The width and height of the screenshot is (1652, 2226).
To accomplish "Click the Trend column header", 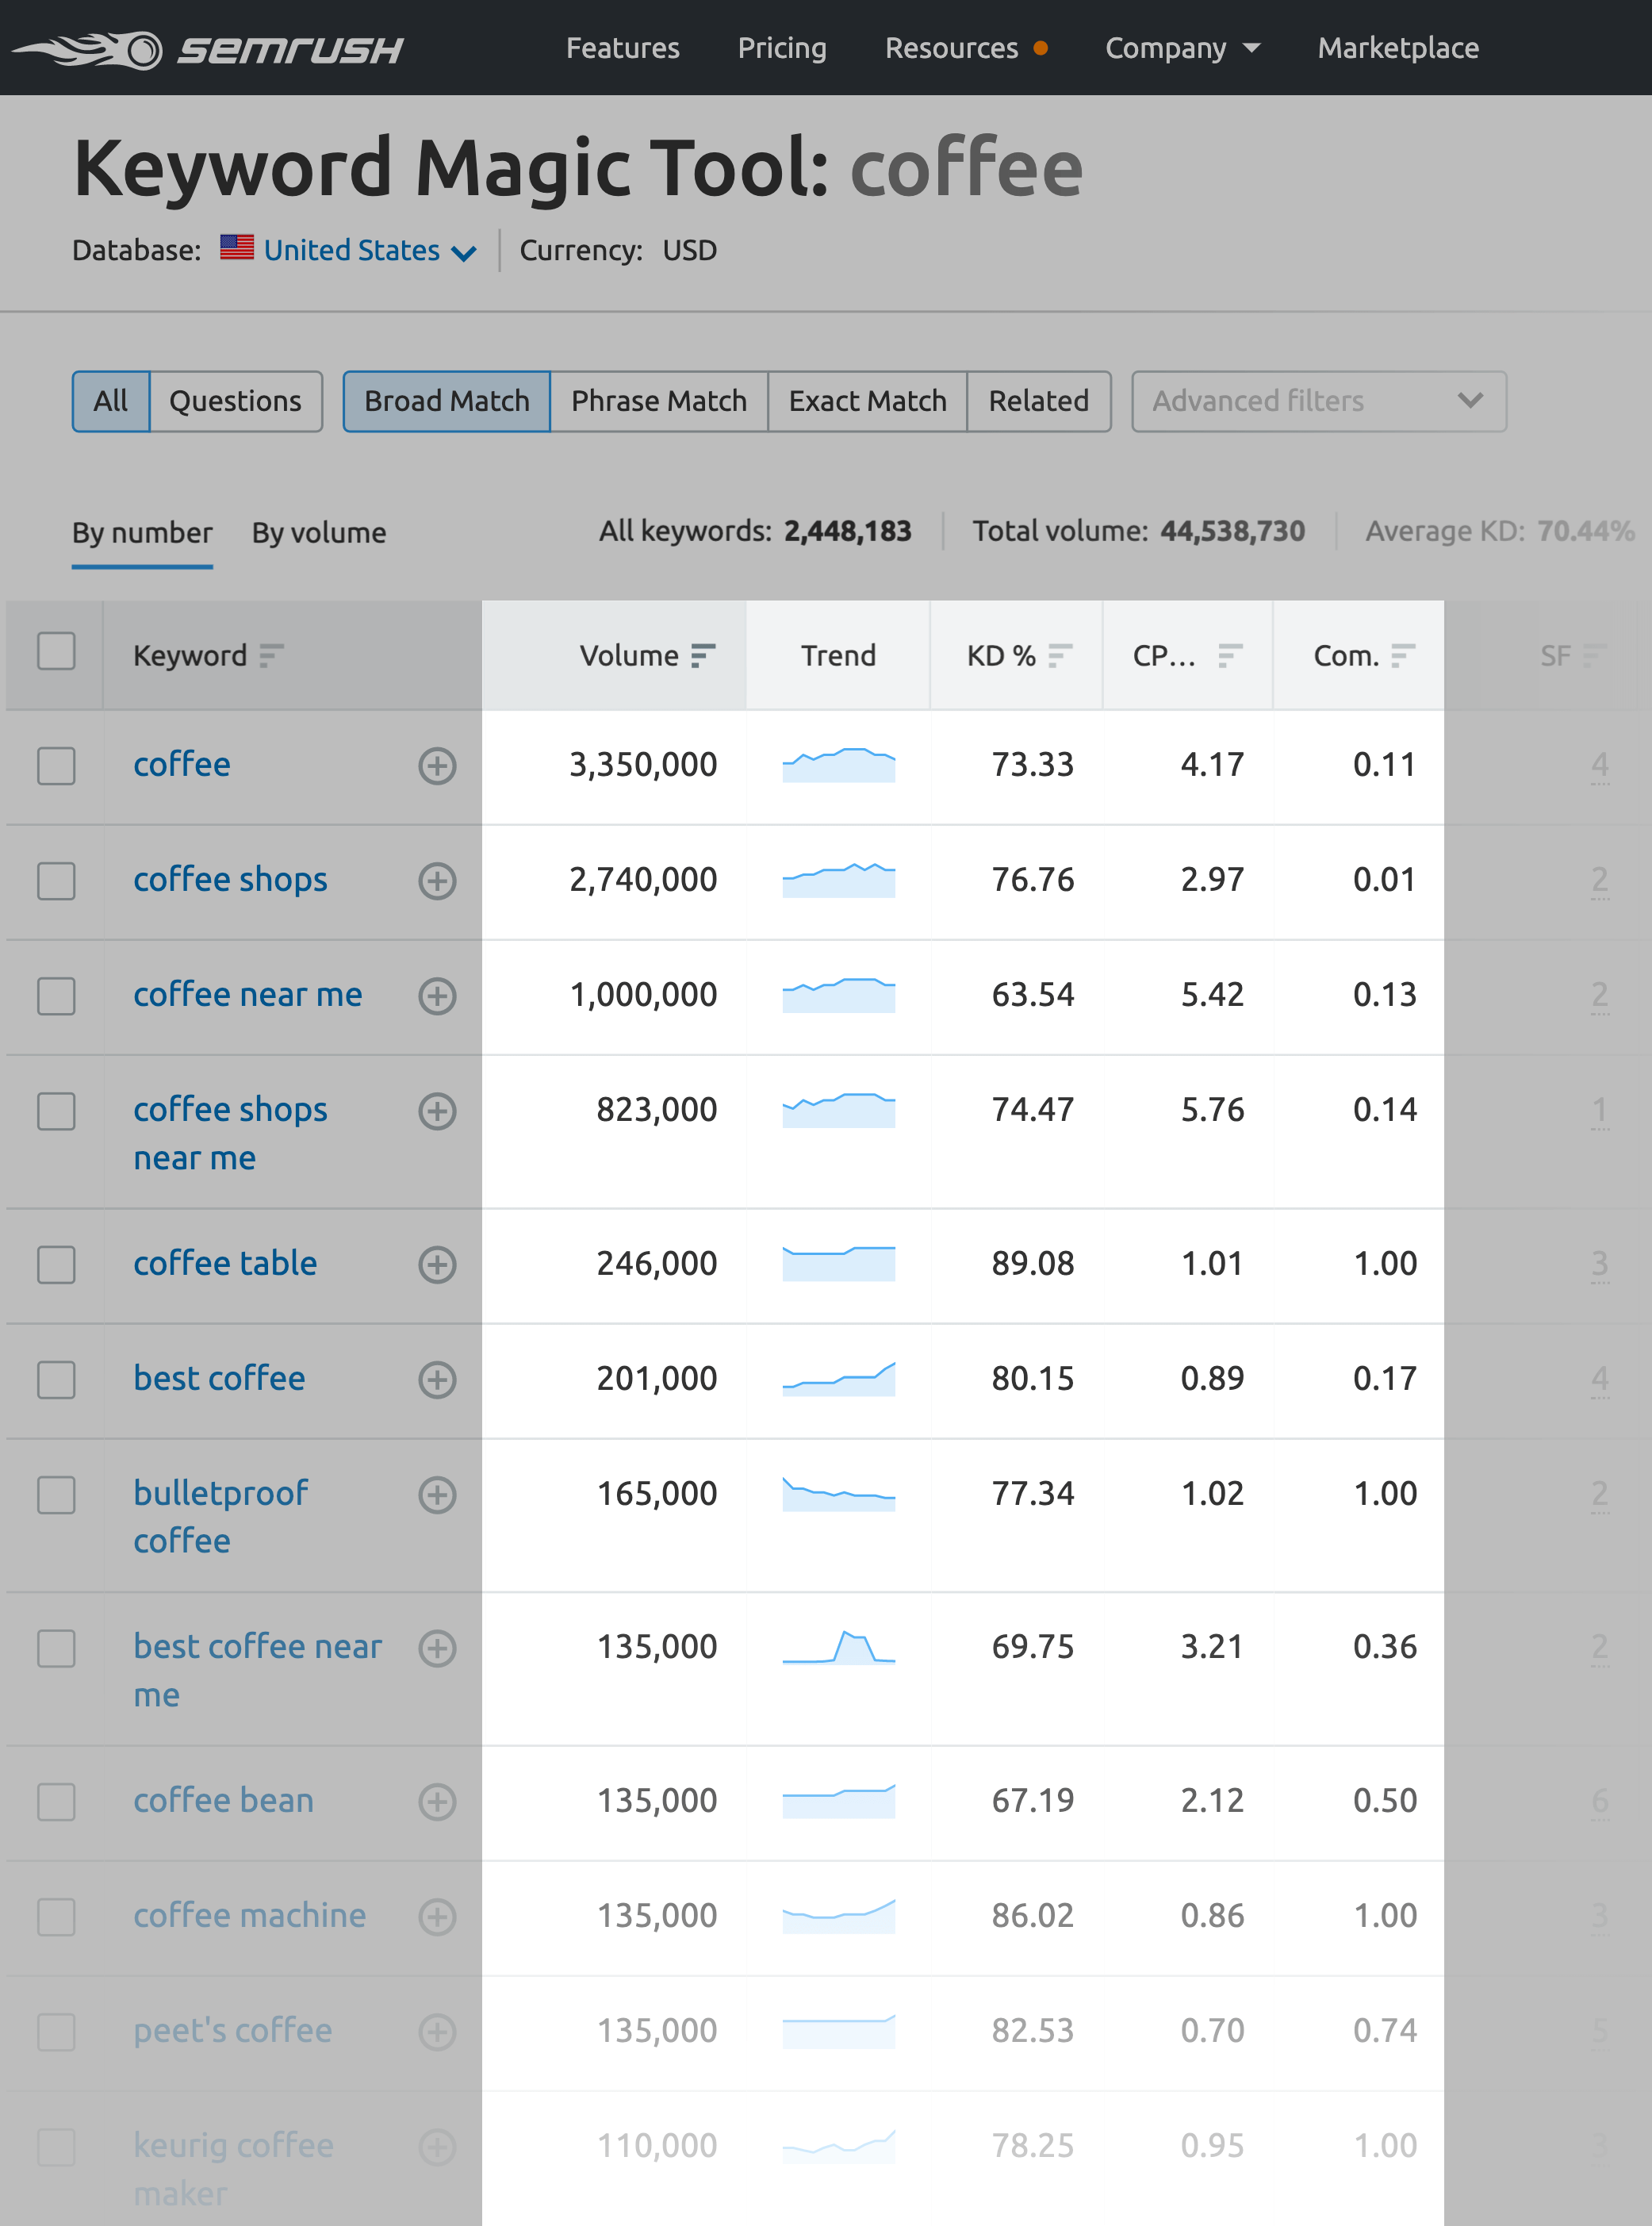I will pyautogui.click(x=838, y=656).
